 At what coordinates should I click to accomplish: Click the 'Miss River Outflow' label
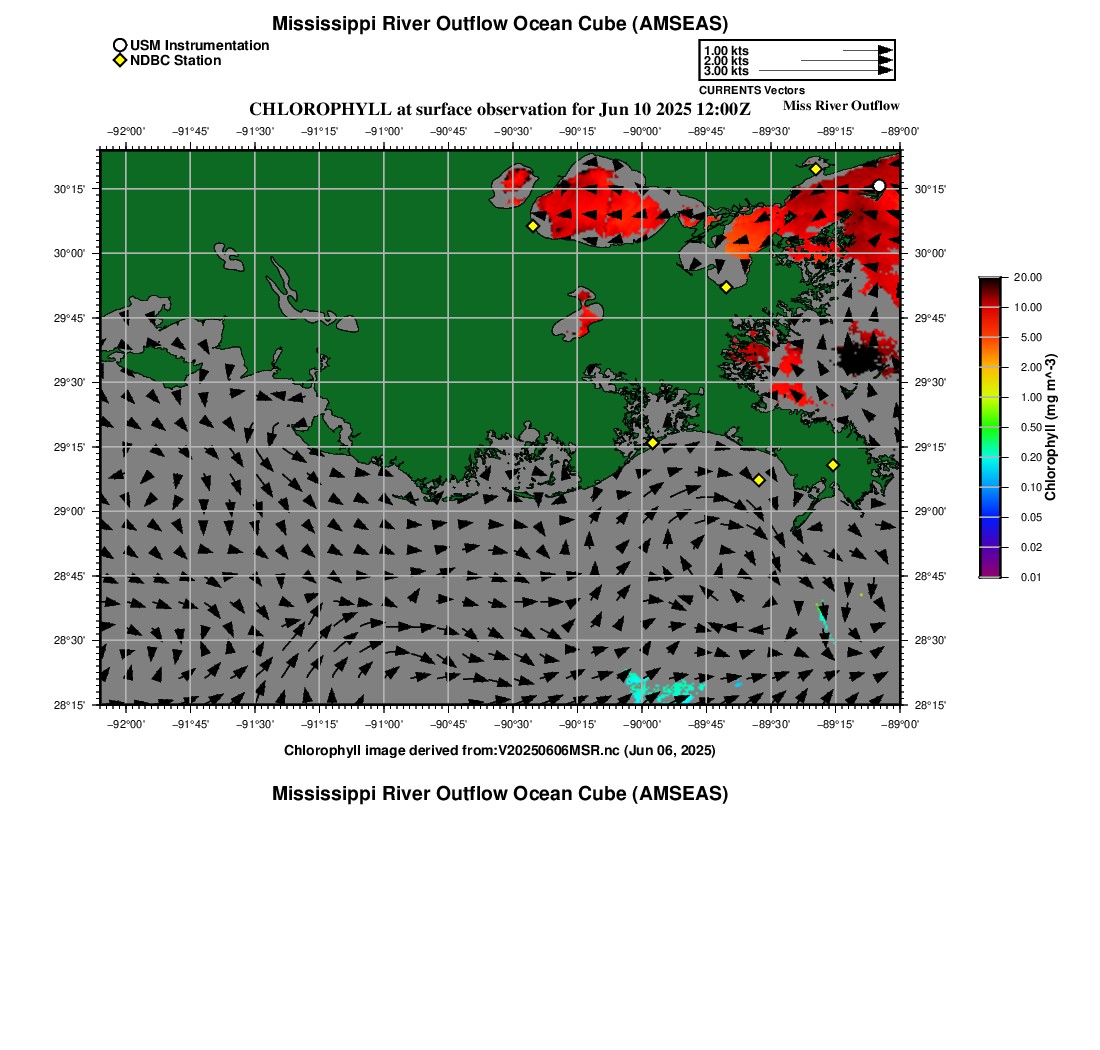coord(841,106)
